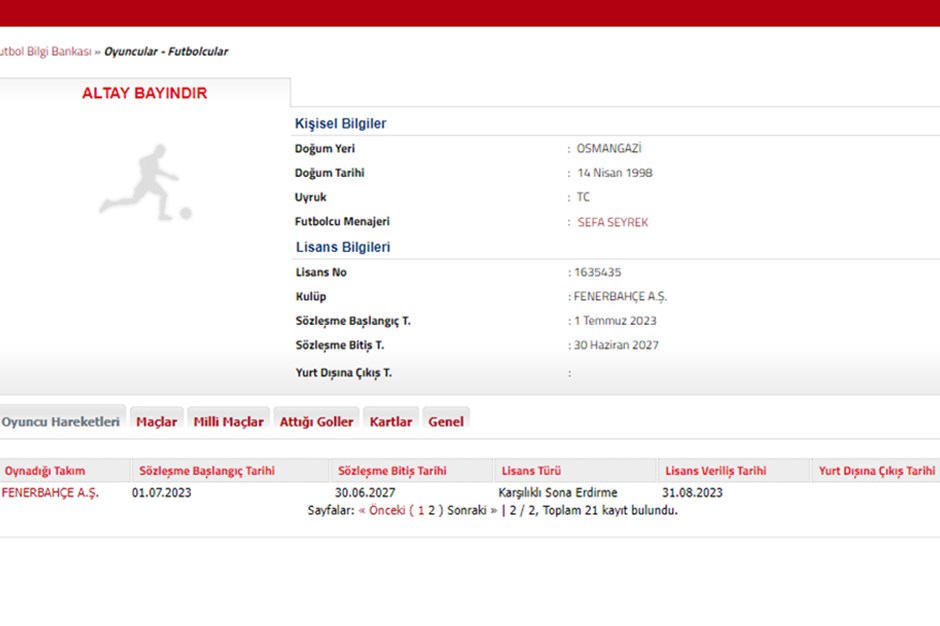Screen dimensions: 940x626
Task: Select the Yurt Dışına Çıkış Tarihi header
Action: [x=877, y=470]
